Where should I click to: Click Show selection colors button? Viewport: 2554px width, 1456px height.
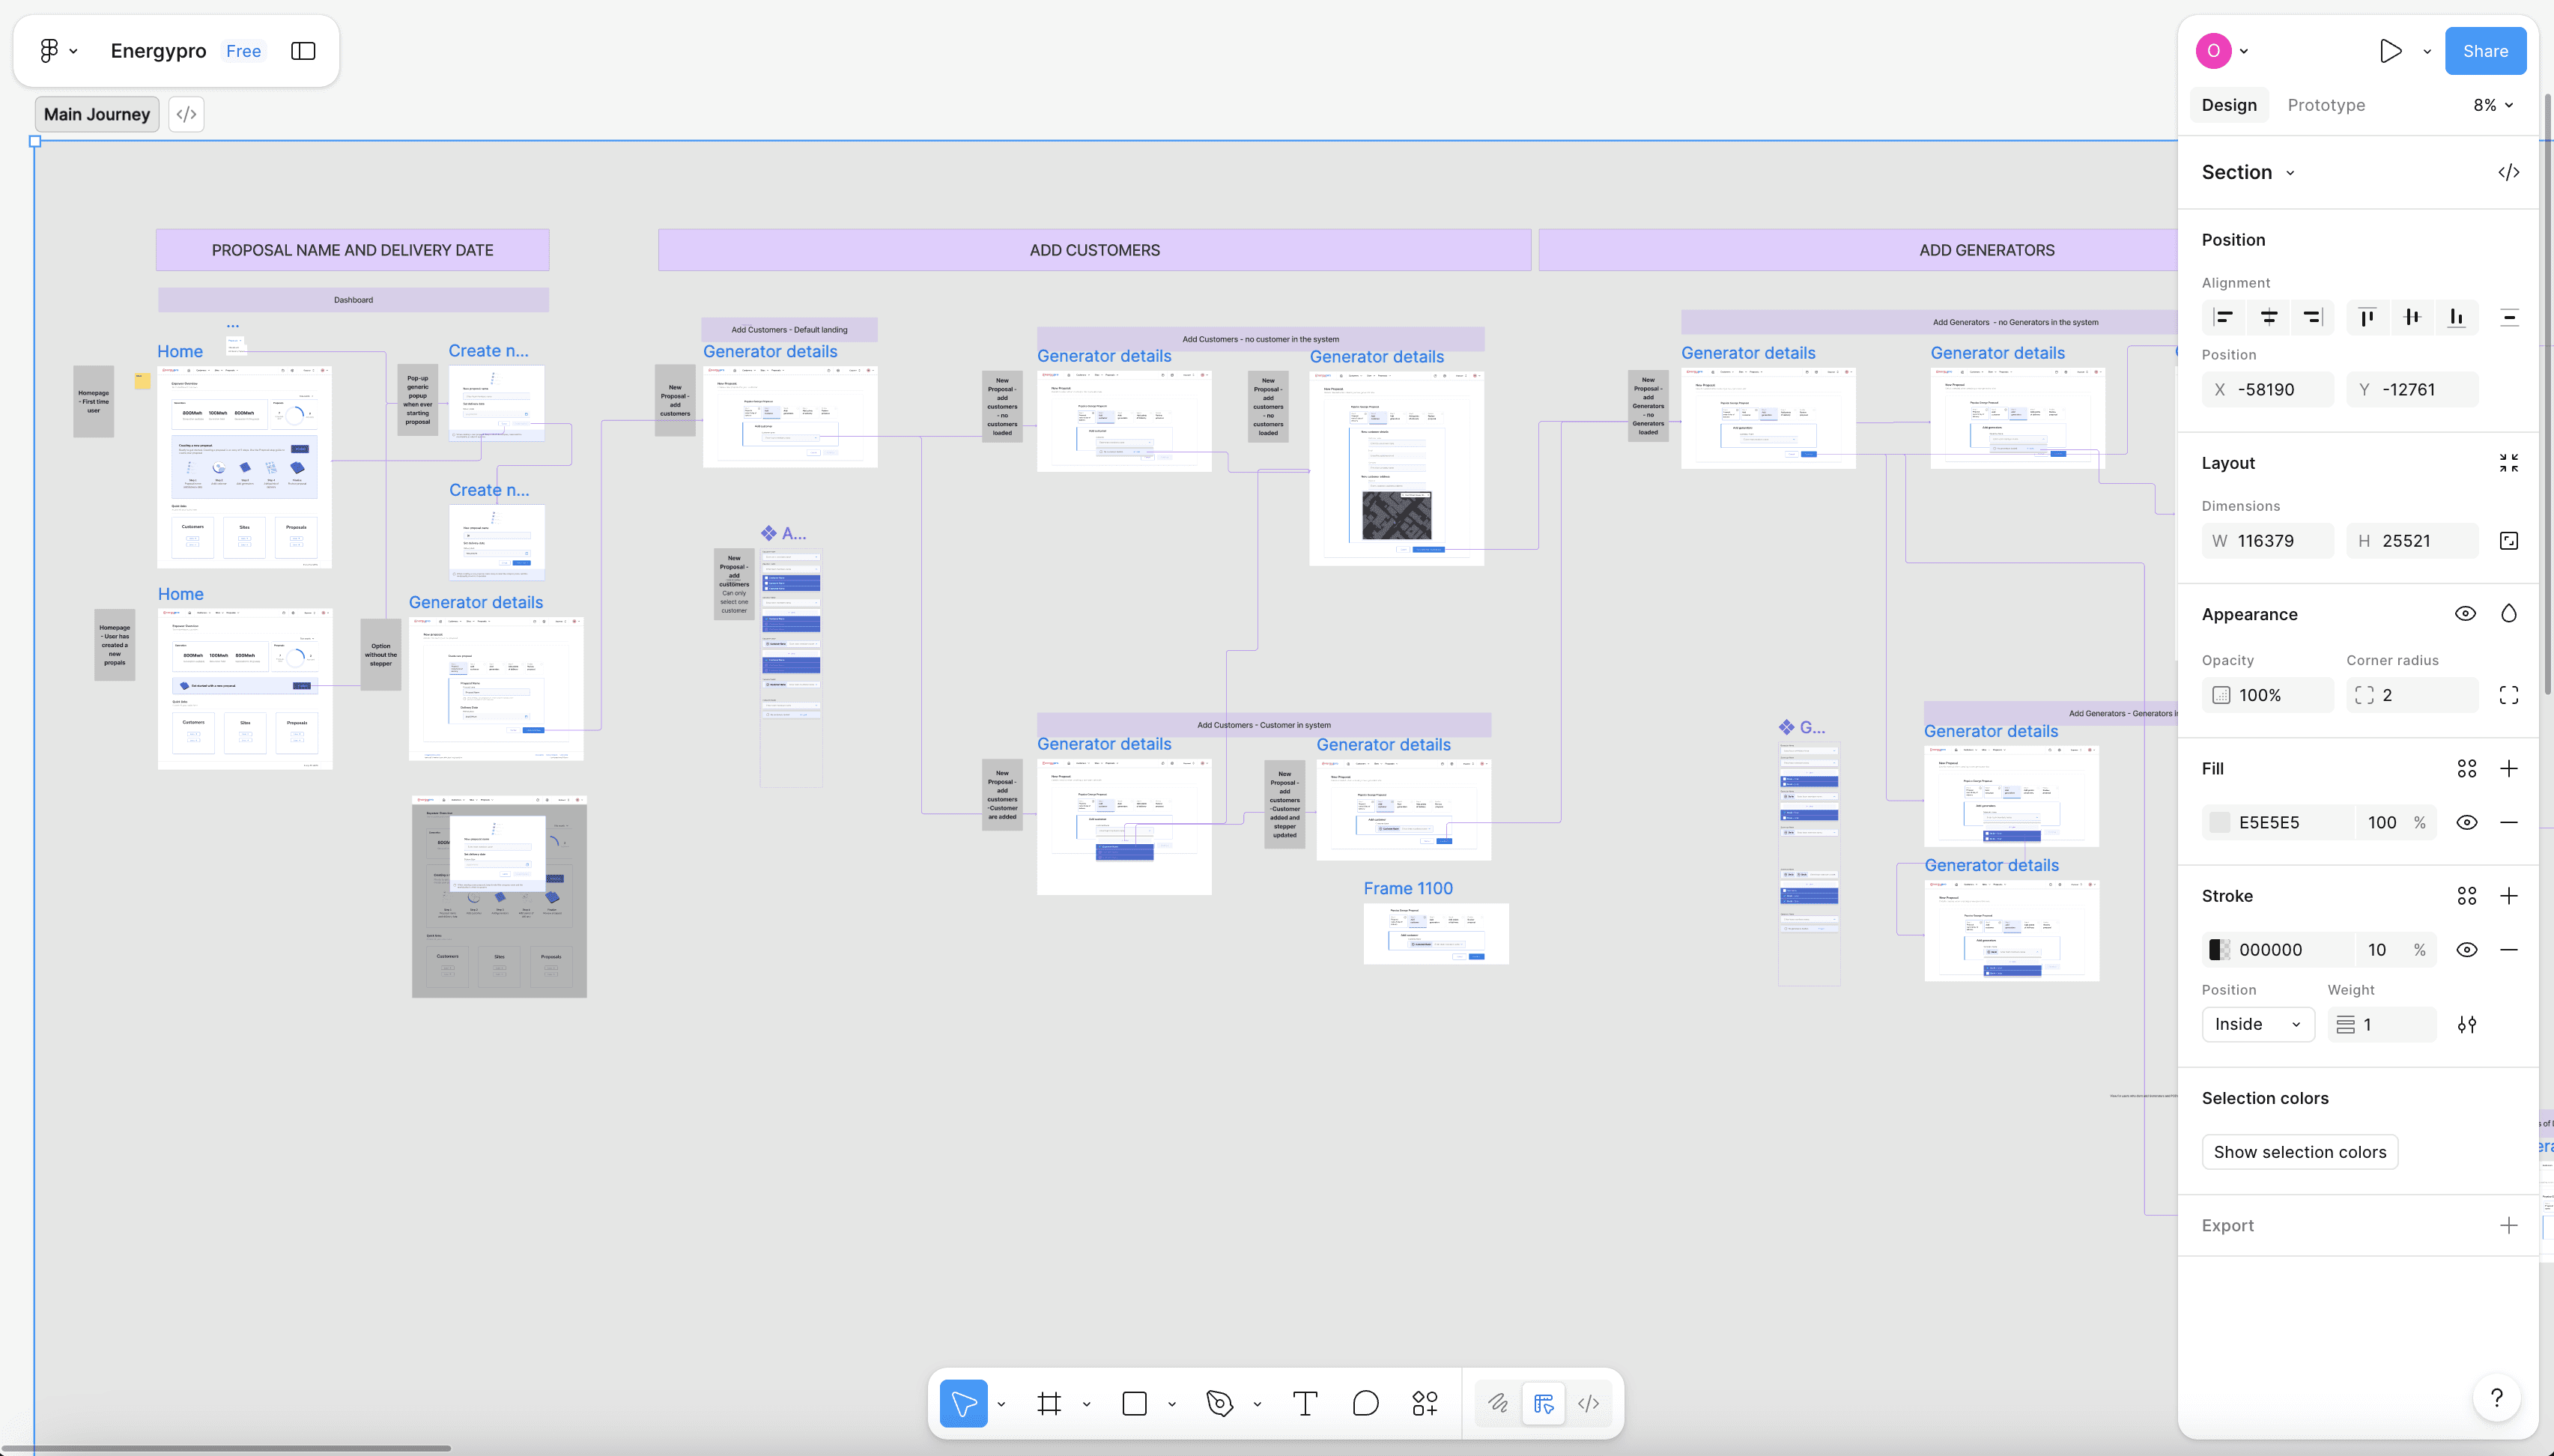(x=2299, y=1152)
